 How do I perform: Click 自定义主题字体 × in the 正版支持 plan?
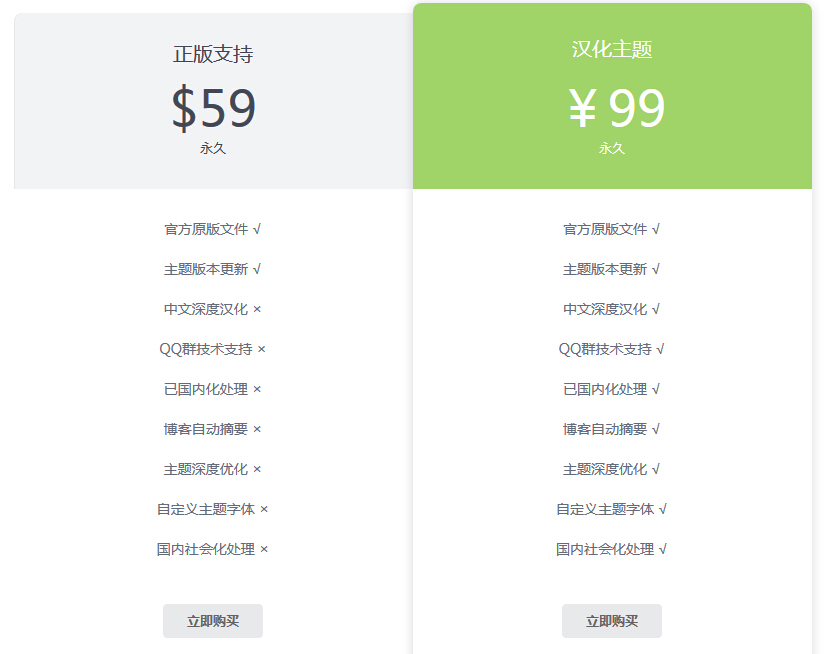(213, 509)
